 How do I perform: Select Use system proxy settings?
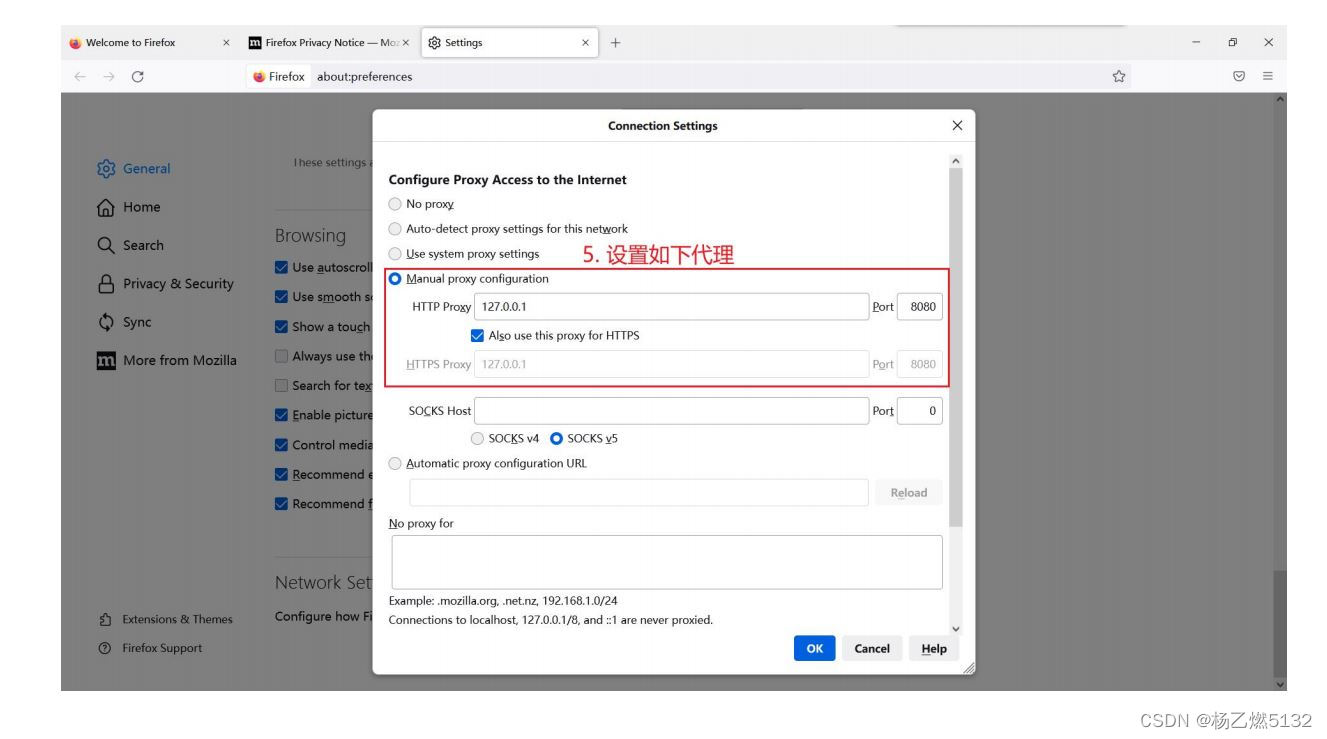pyautogui.click(x=394, y=254)
